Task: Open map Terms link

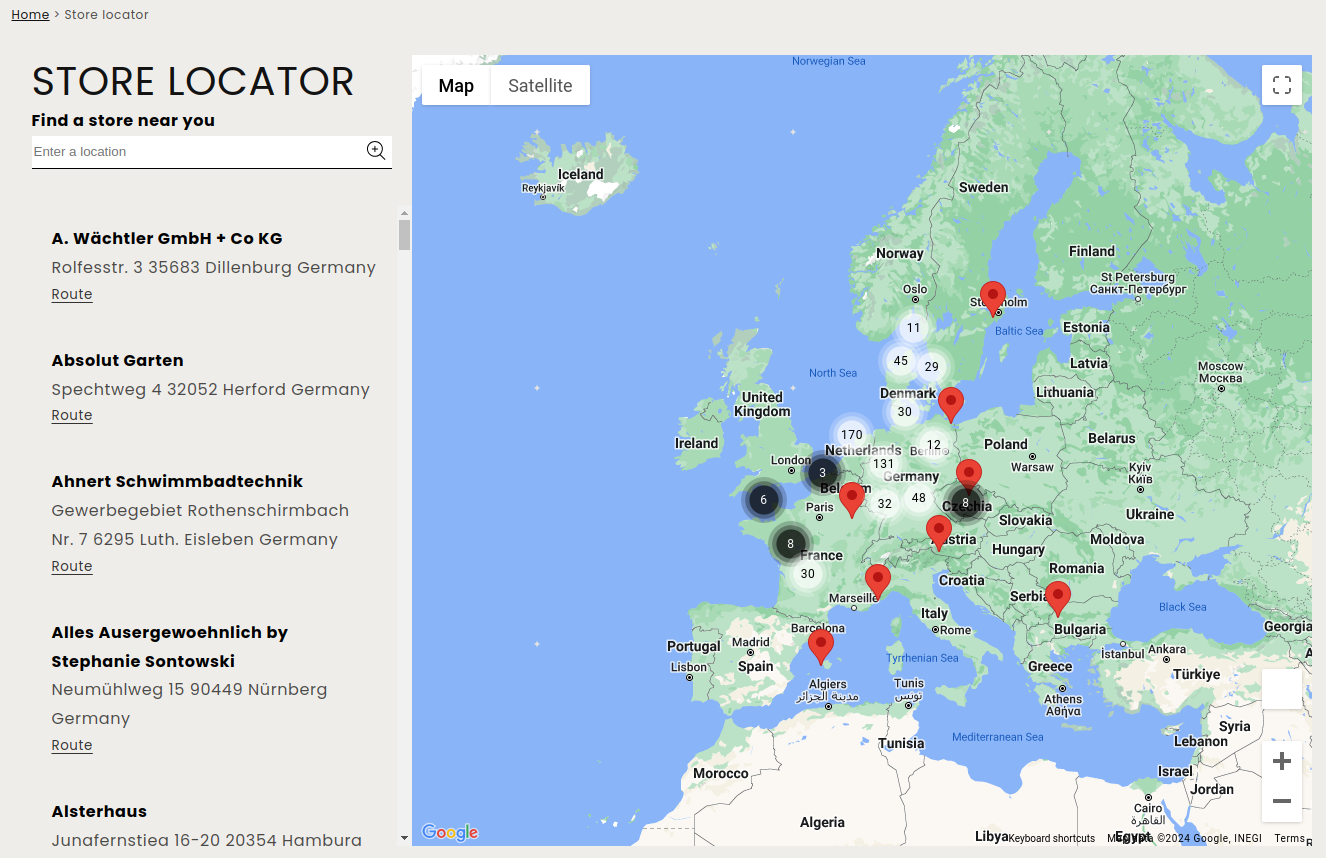Action: click(x=1289, y=838)
